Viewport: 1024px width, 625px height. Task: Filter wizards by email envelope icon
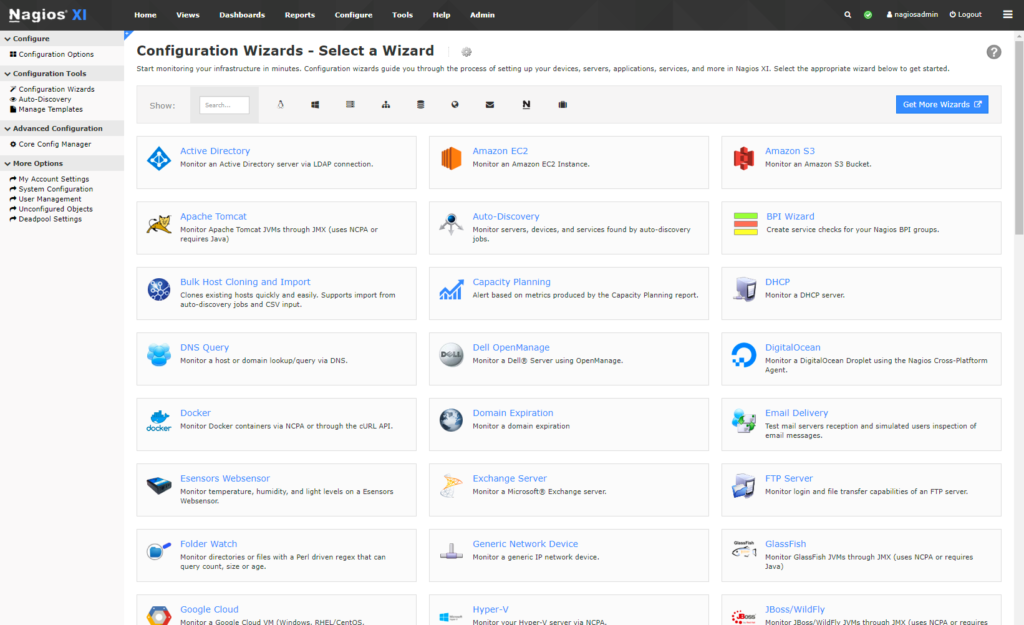point(490,104)
